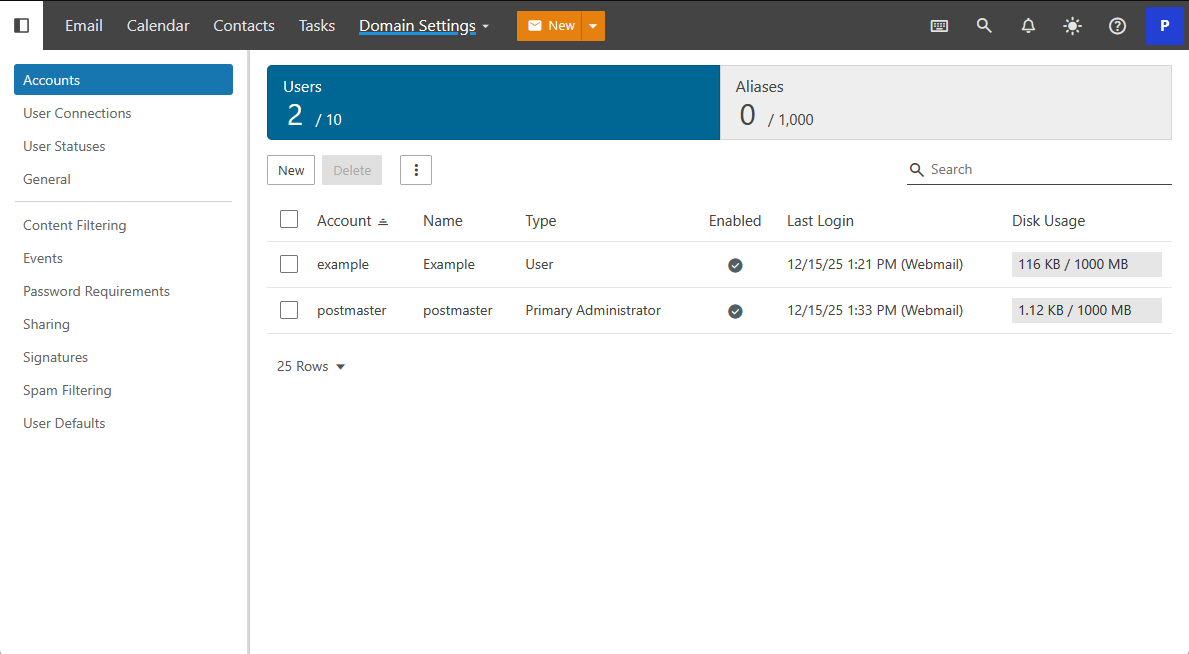1189x654 pixels.
Task: Select the postmaster account checkbox
Action: coord(289,310)
